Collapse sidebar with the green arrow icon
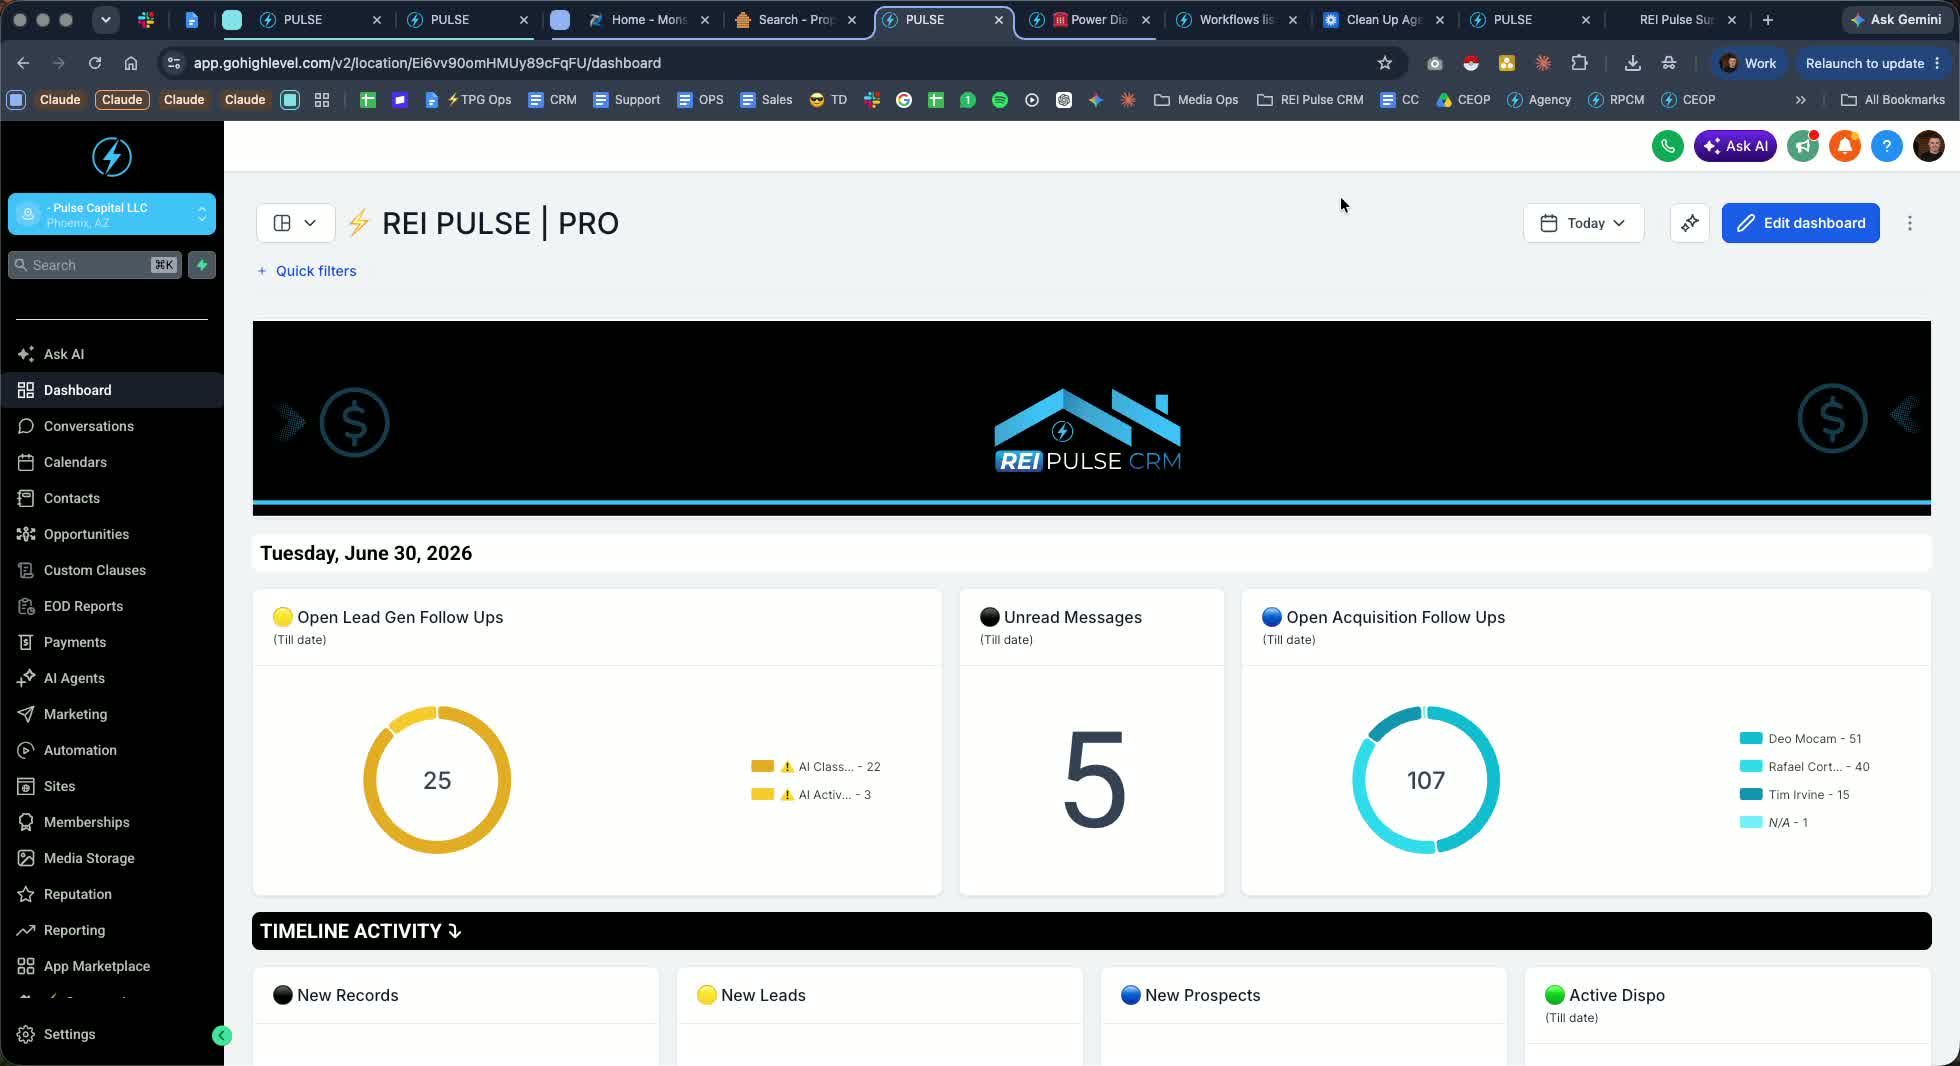 (x=222, y=1036)
